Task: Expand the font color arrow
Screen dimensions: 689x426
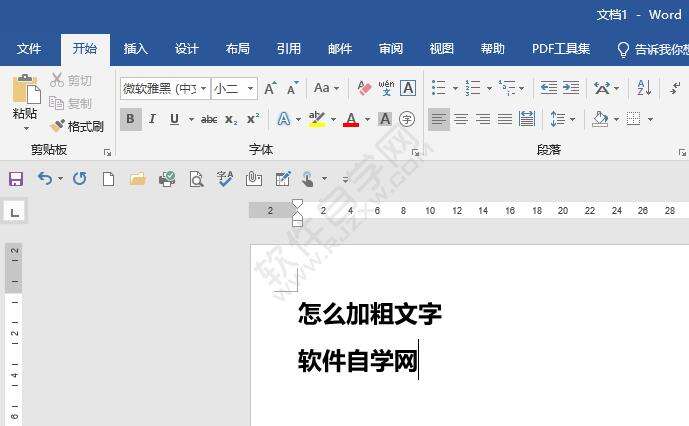Action: [x=367, y=119]
